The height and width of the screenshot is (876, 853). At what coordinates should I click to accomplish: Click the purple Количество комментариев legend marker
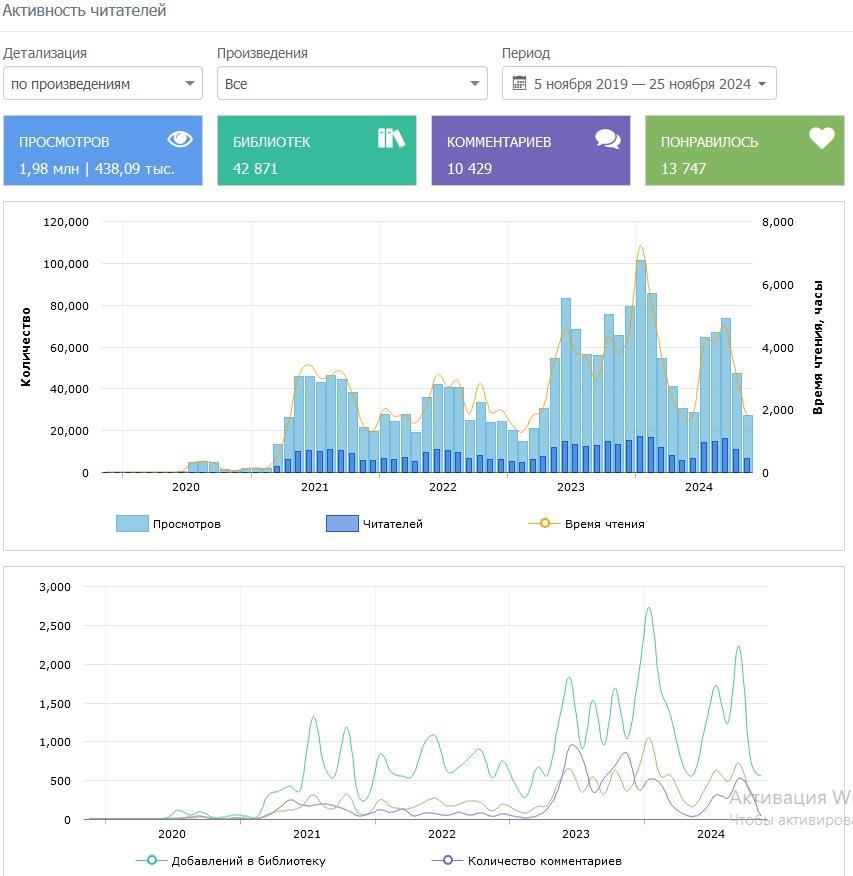[x=448, y=860]
